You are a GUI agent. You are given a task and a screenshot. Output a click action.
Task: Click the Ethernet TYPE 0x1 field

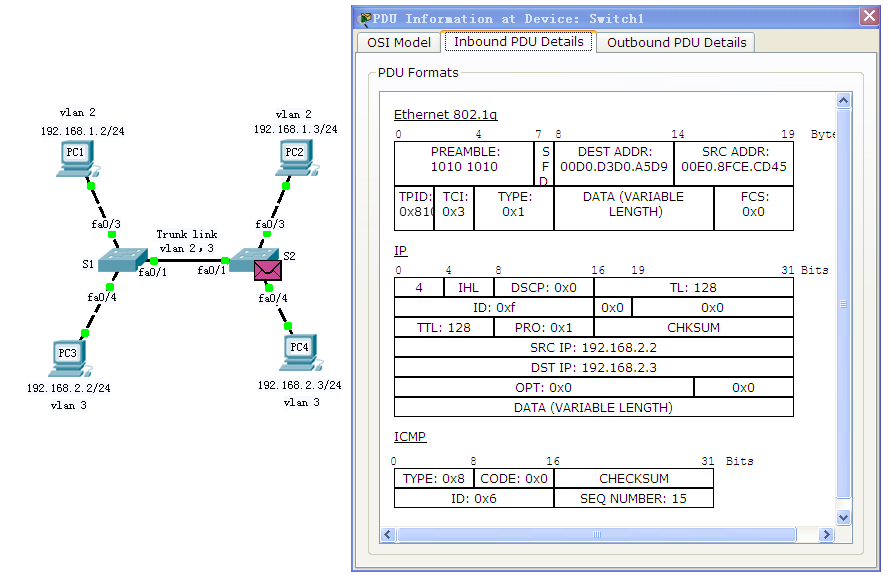tap(514, 208)
